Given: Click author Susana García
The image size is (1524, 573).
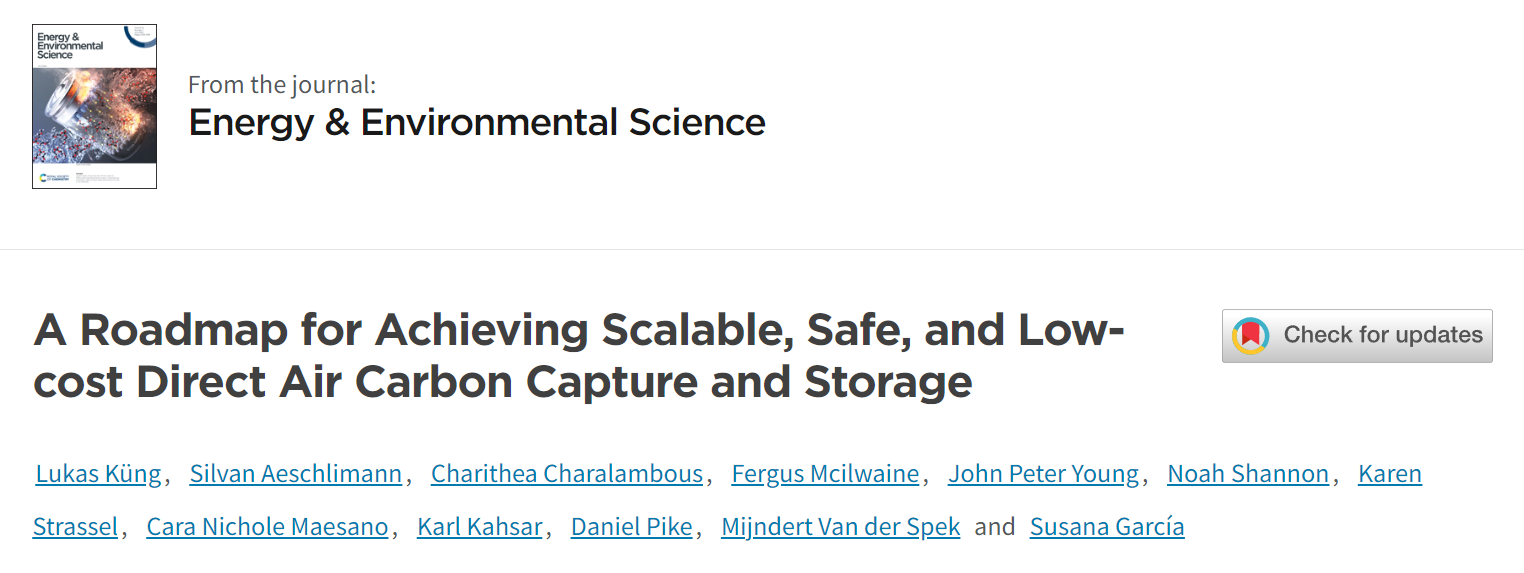Looking at the screenshot, I should [x=1107, y=527].
